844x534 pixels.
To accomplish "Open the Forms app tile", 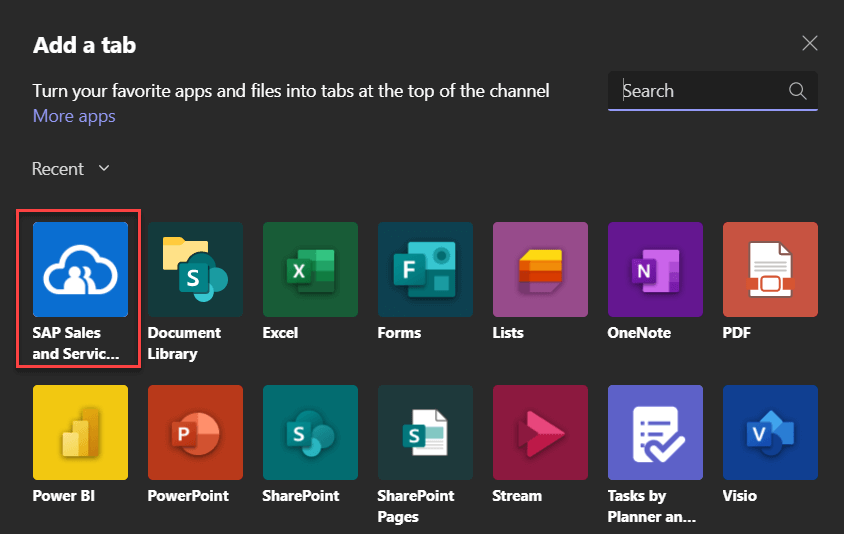I will [x=425, y=270].
